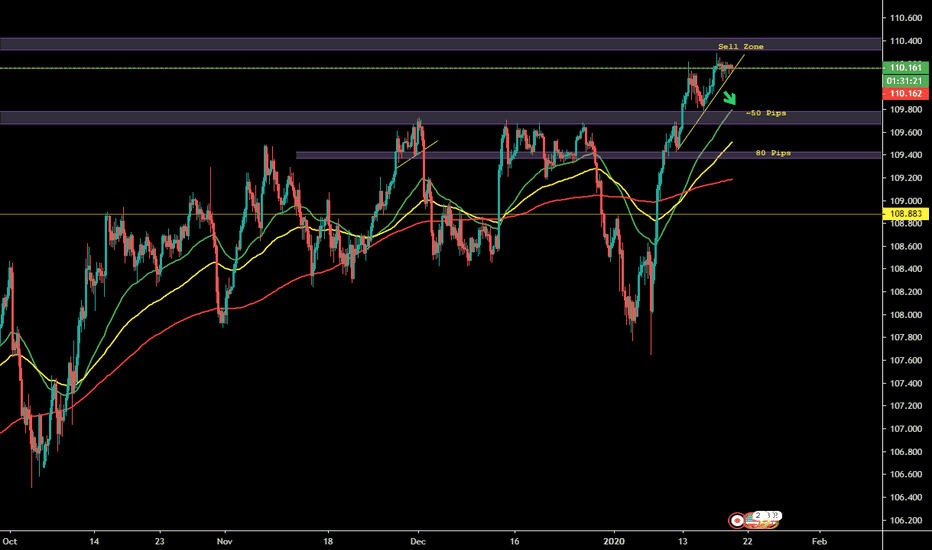Click the green down arrow drawing
Image resolution: width=932 pixels, height=550 pixels.
[x=731, y=98]
